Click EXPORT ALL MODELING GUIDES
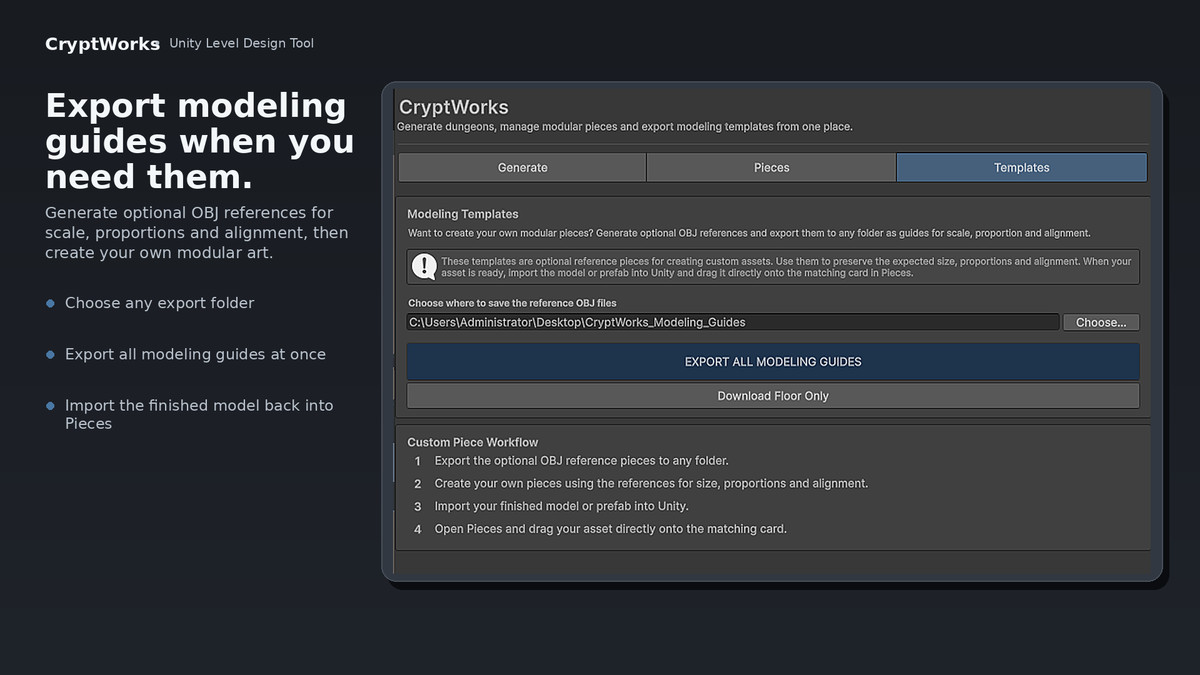 pos(773,361)
